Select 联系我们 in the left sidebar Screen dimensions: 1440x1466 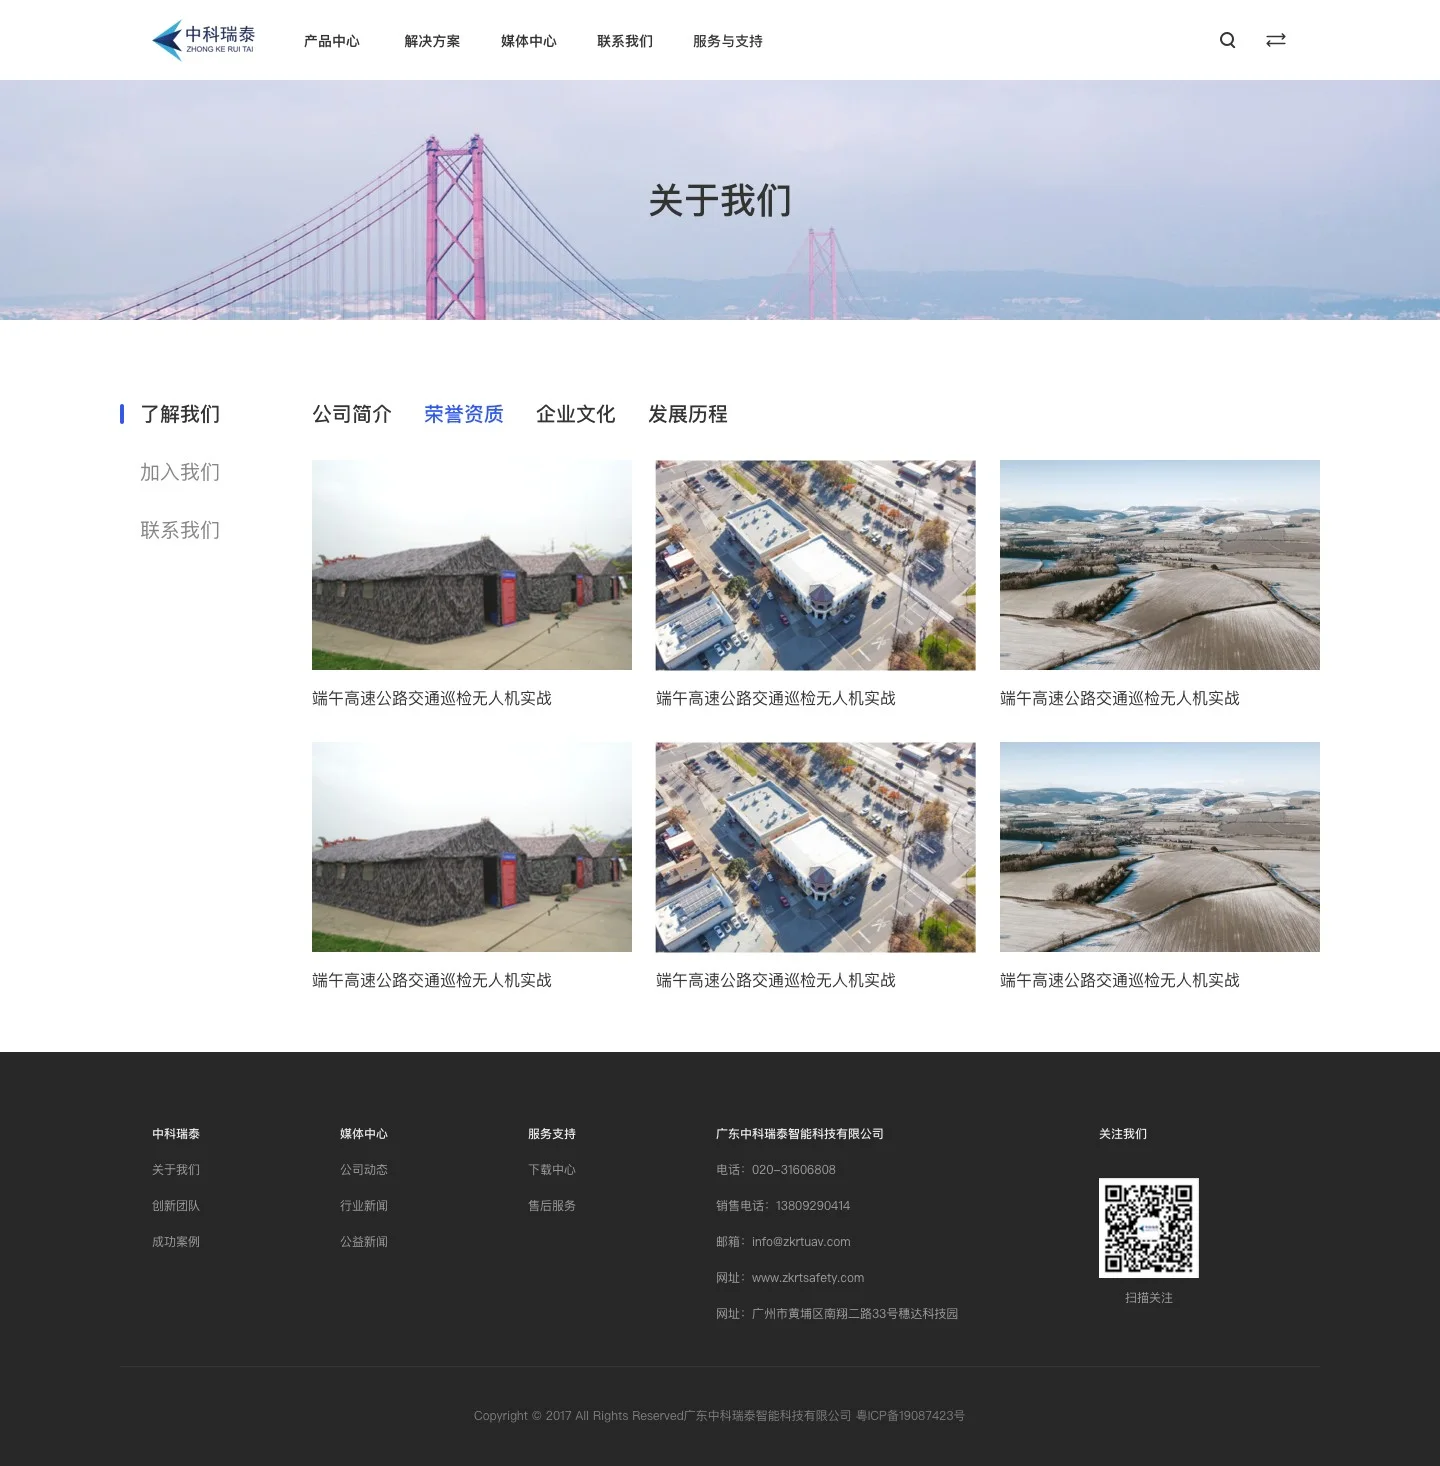point(180,530)
